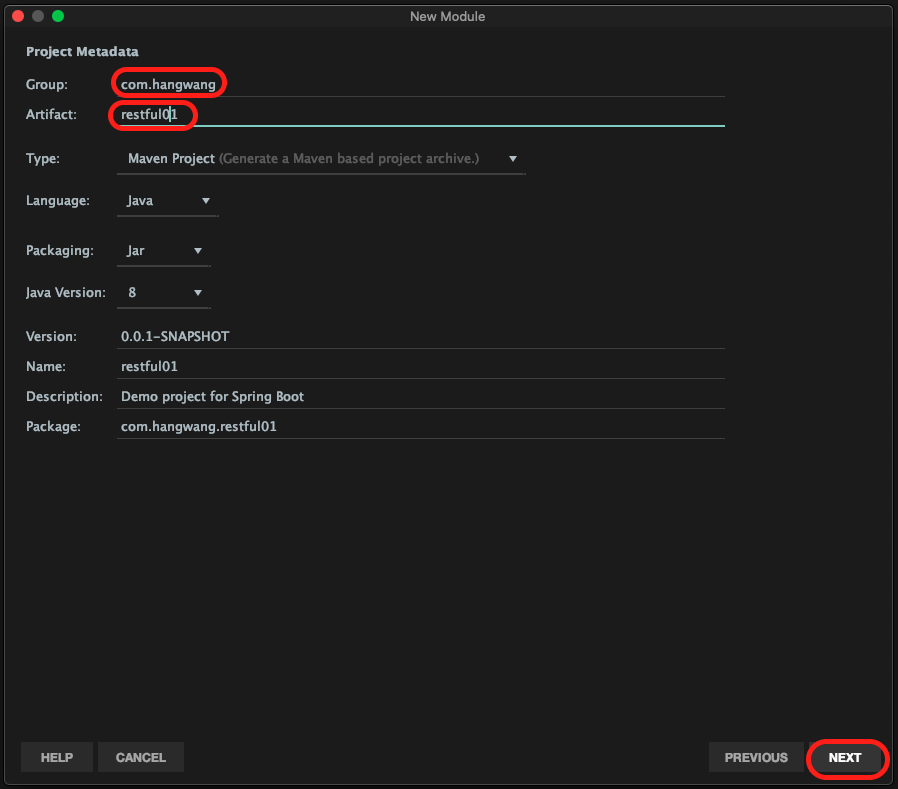Click the Description input field
This screenshot has height=789, width=898.
coord(420,396)
